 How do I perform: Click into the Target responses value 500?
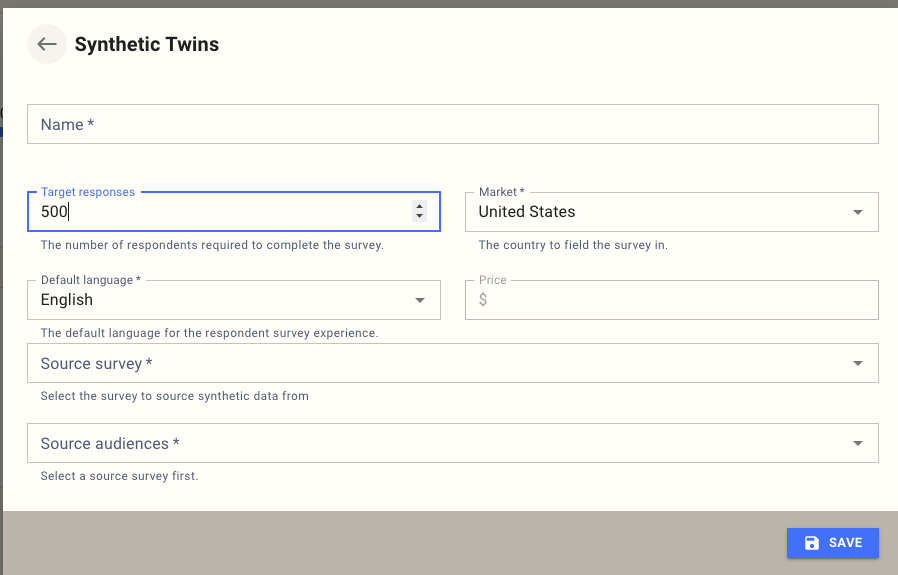[52, 212]
